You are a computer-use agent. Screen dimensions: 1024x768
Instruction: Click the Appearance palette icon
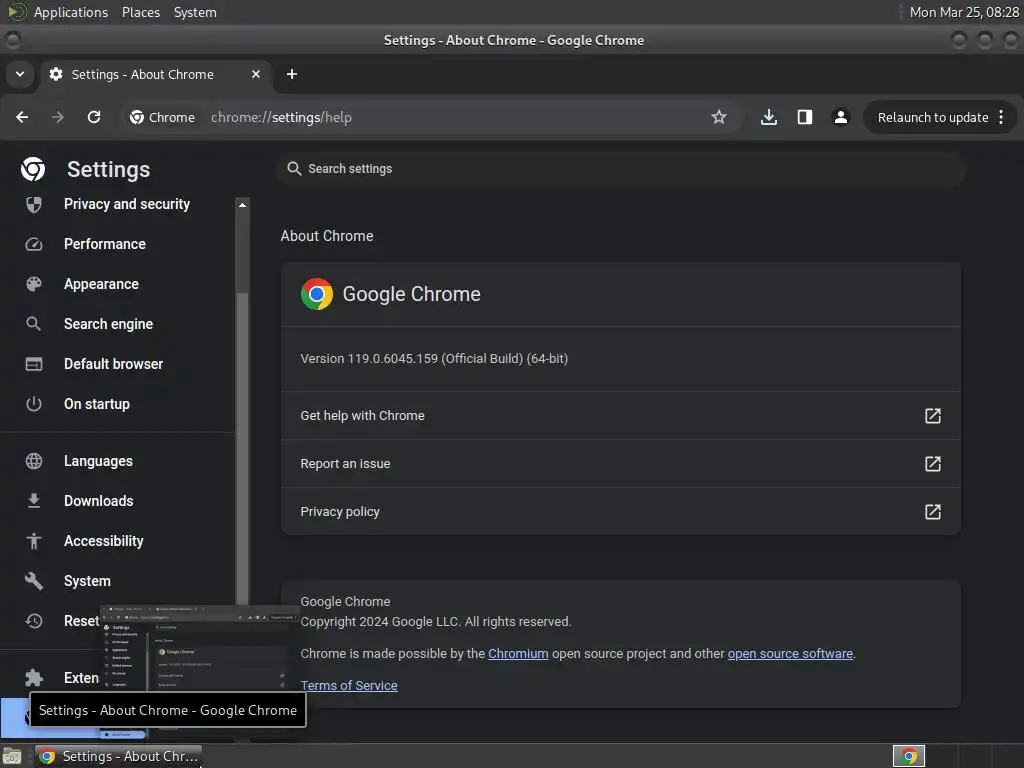34,284
